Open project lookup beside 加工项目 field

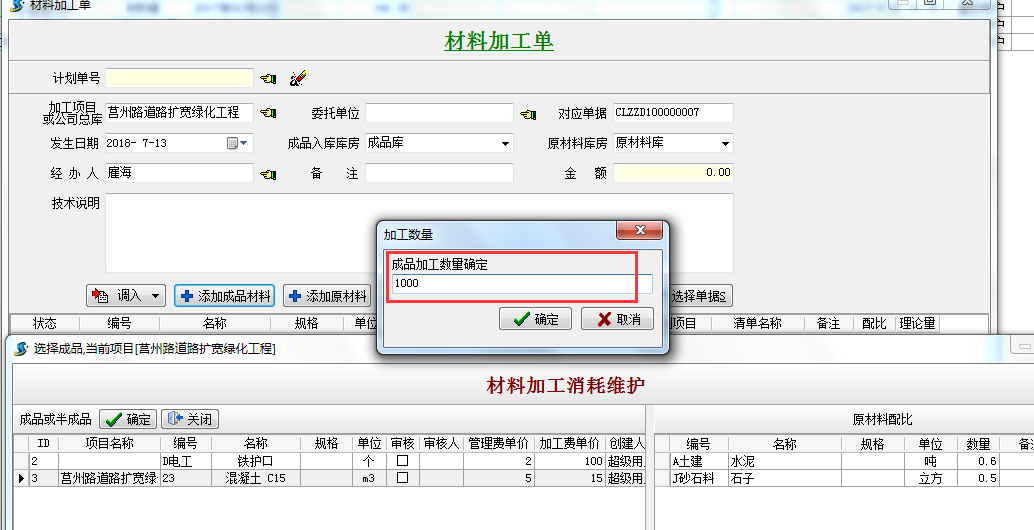tap(268, 113)
